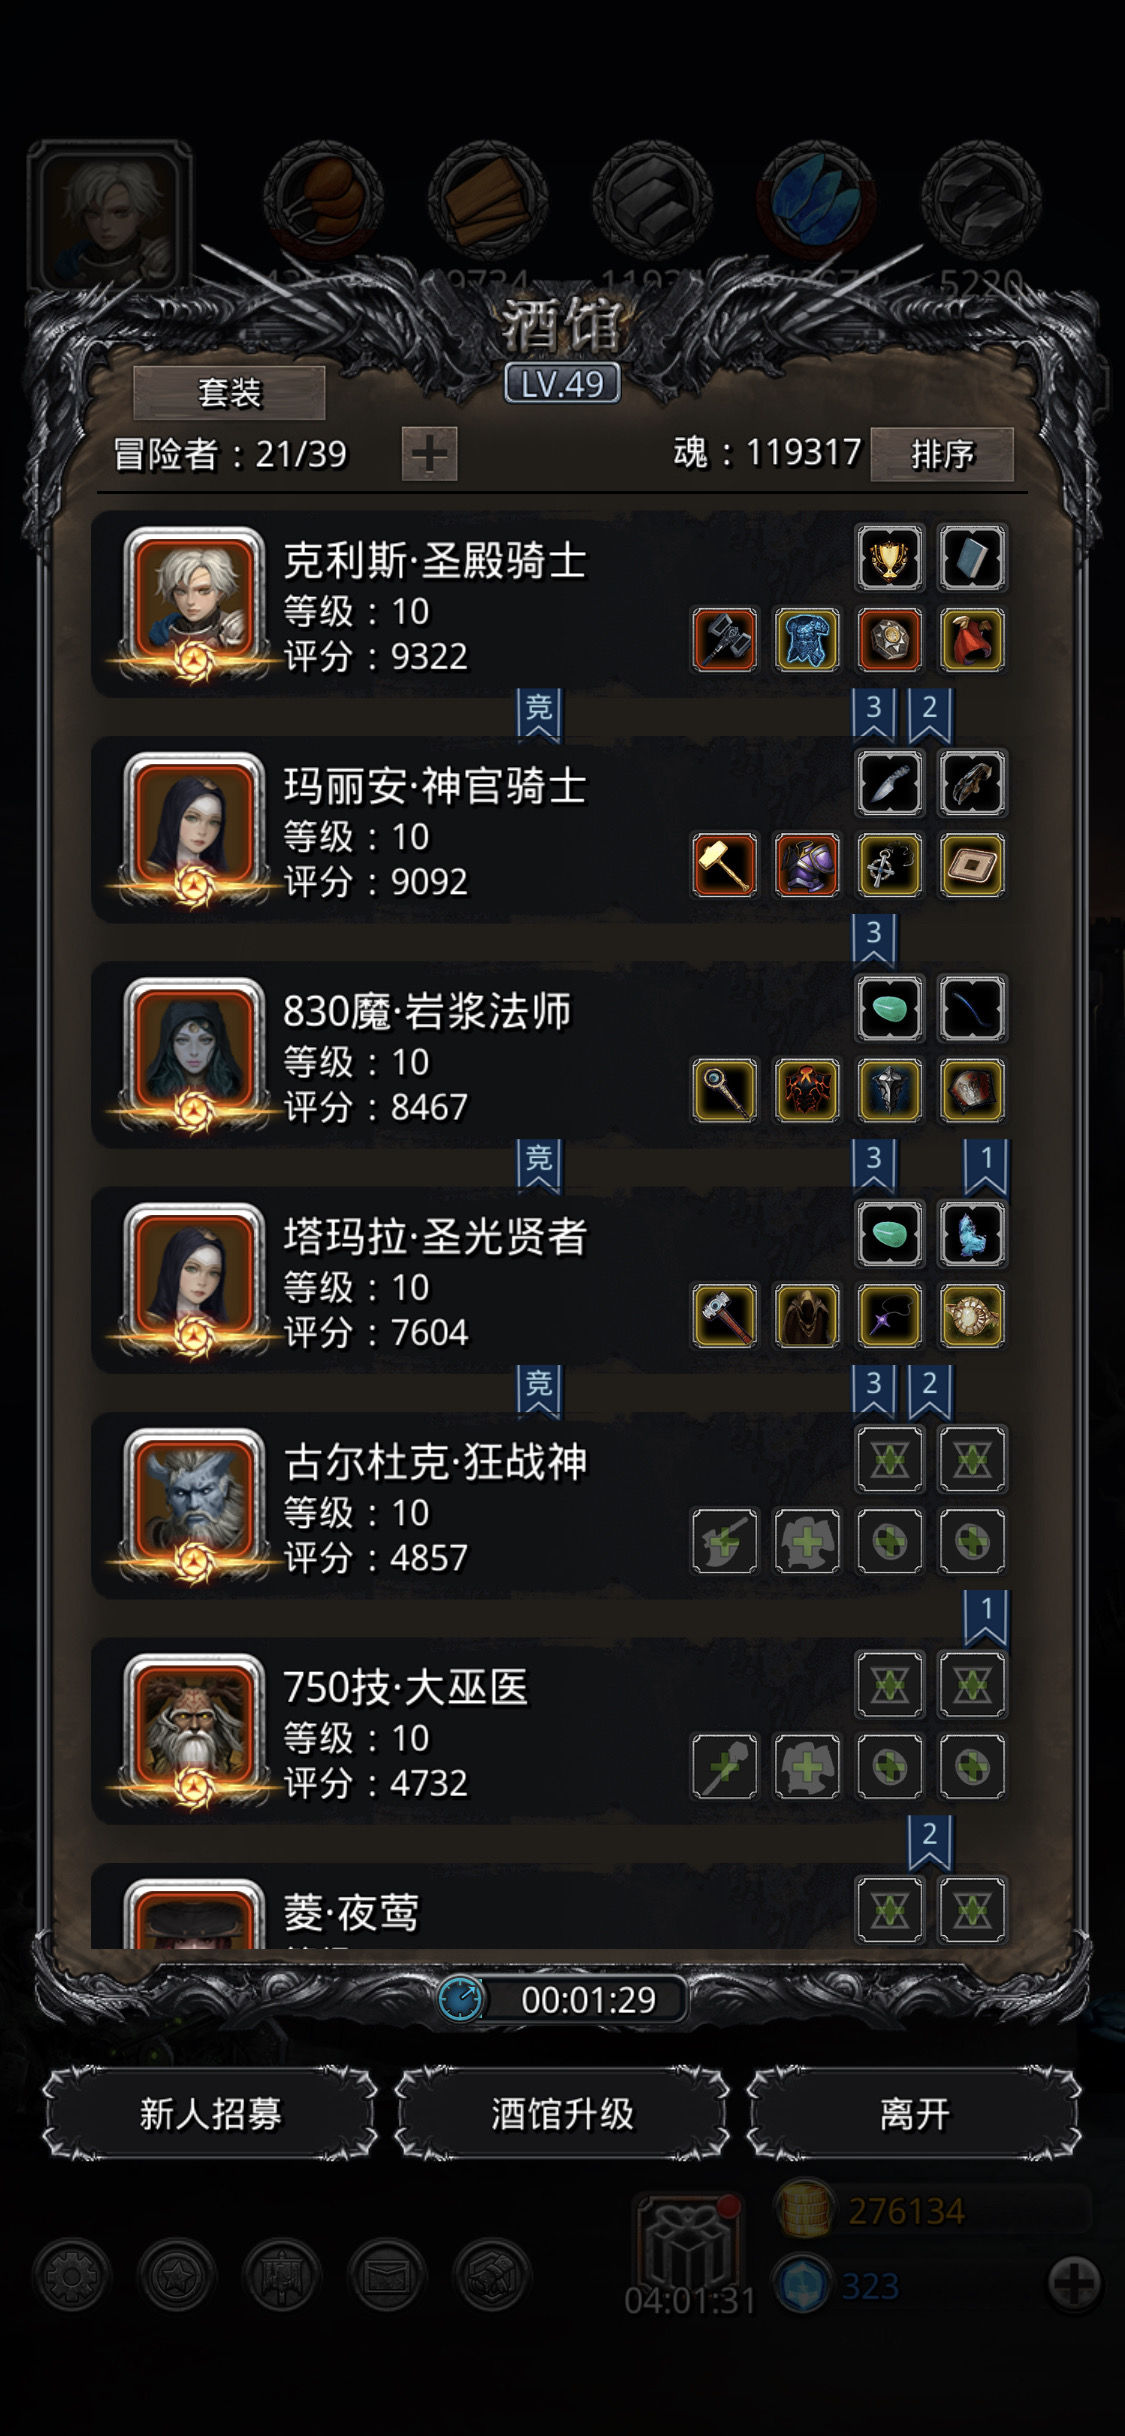Viewport: 1125px width, 2436px height.
Task: Tap team flag 1 below 830魔·岩浆法师
Action: coord(986,1165)
